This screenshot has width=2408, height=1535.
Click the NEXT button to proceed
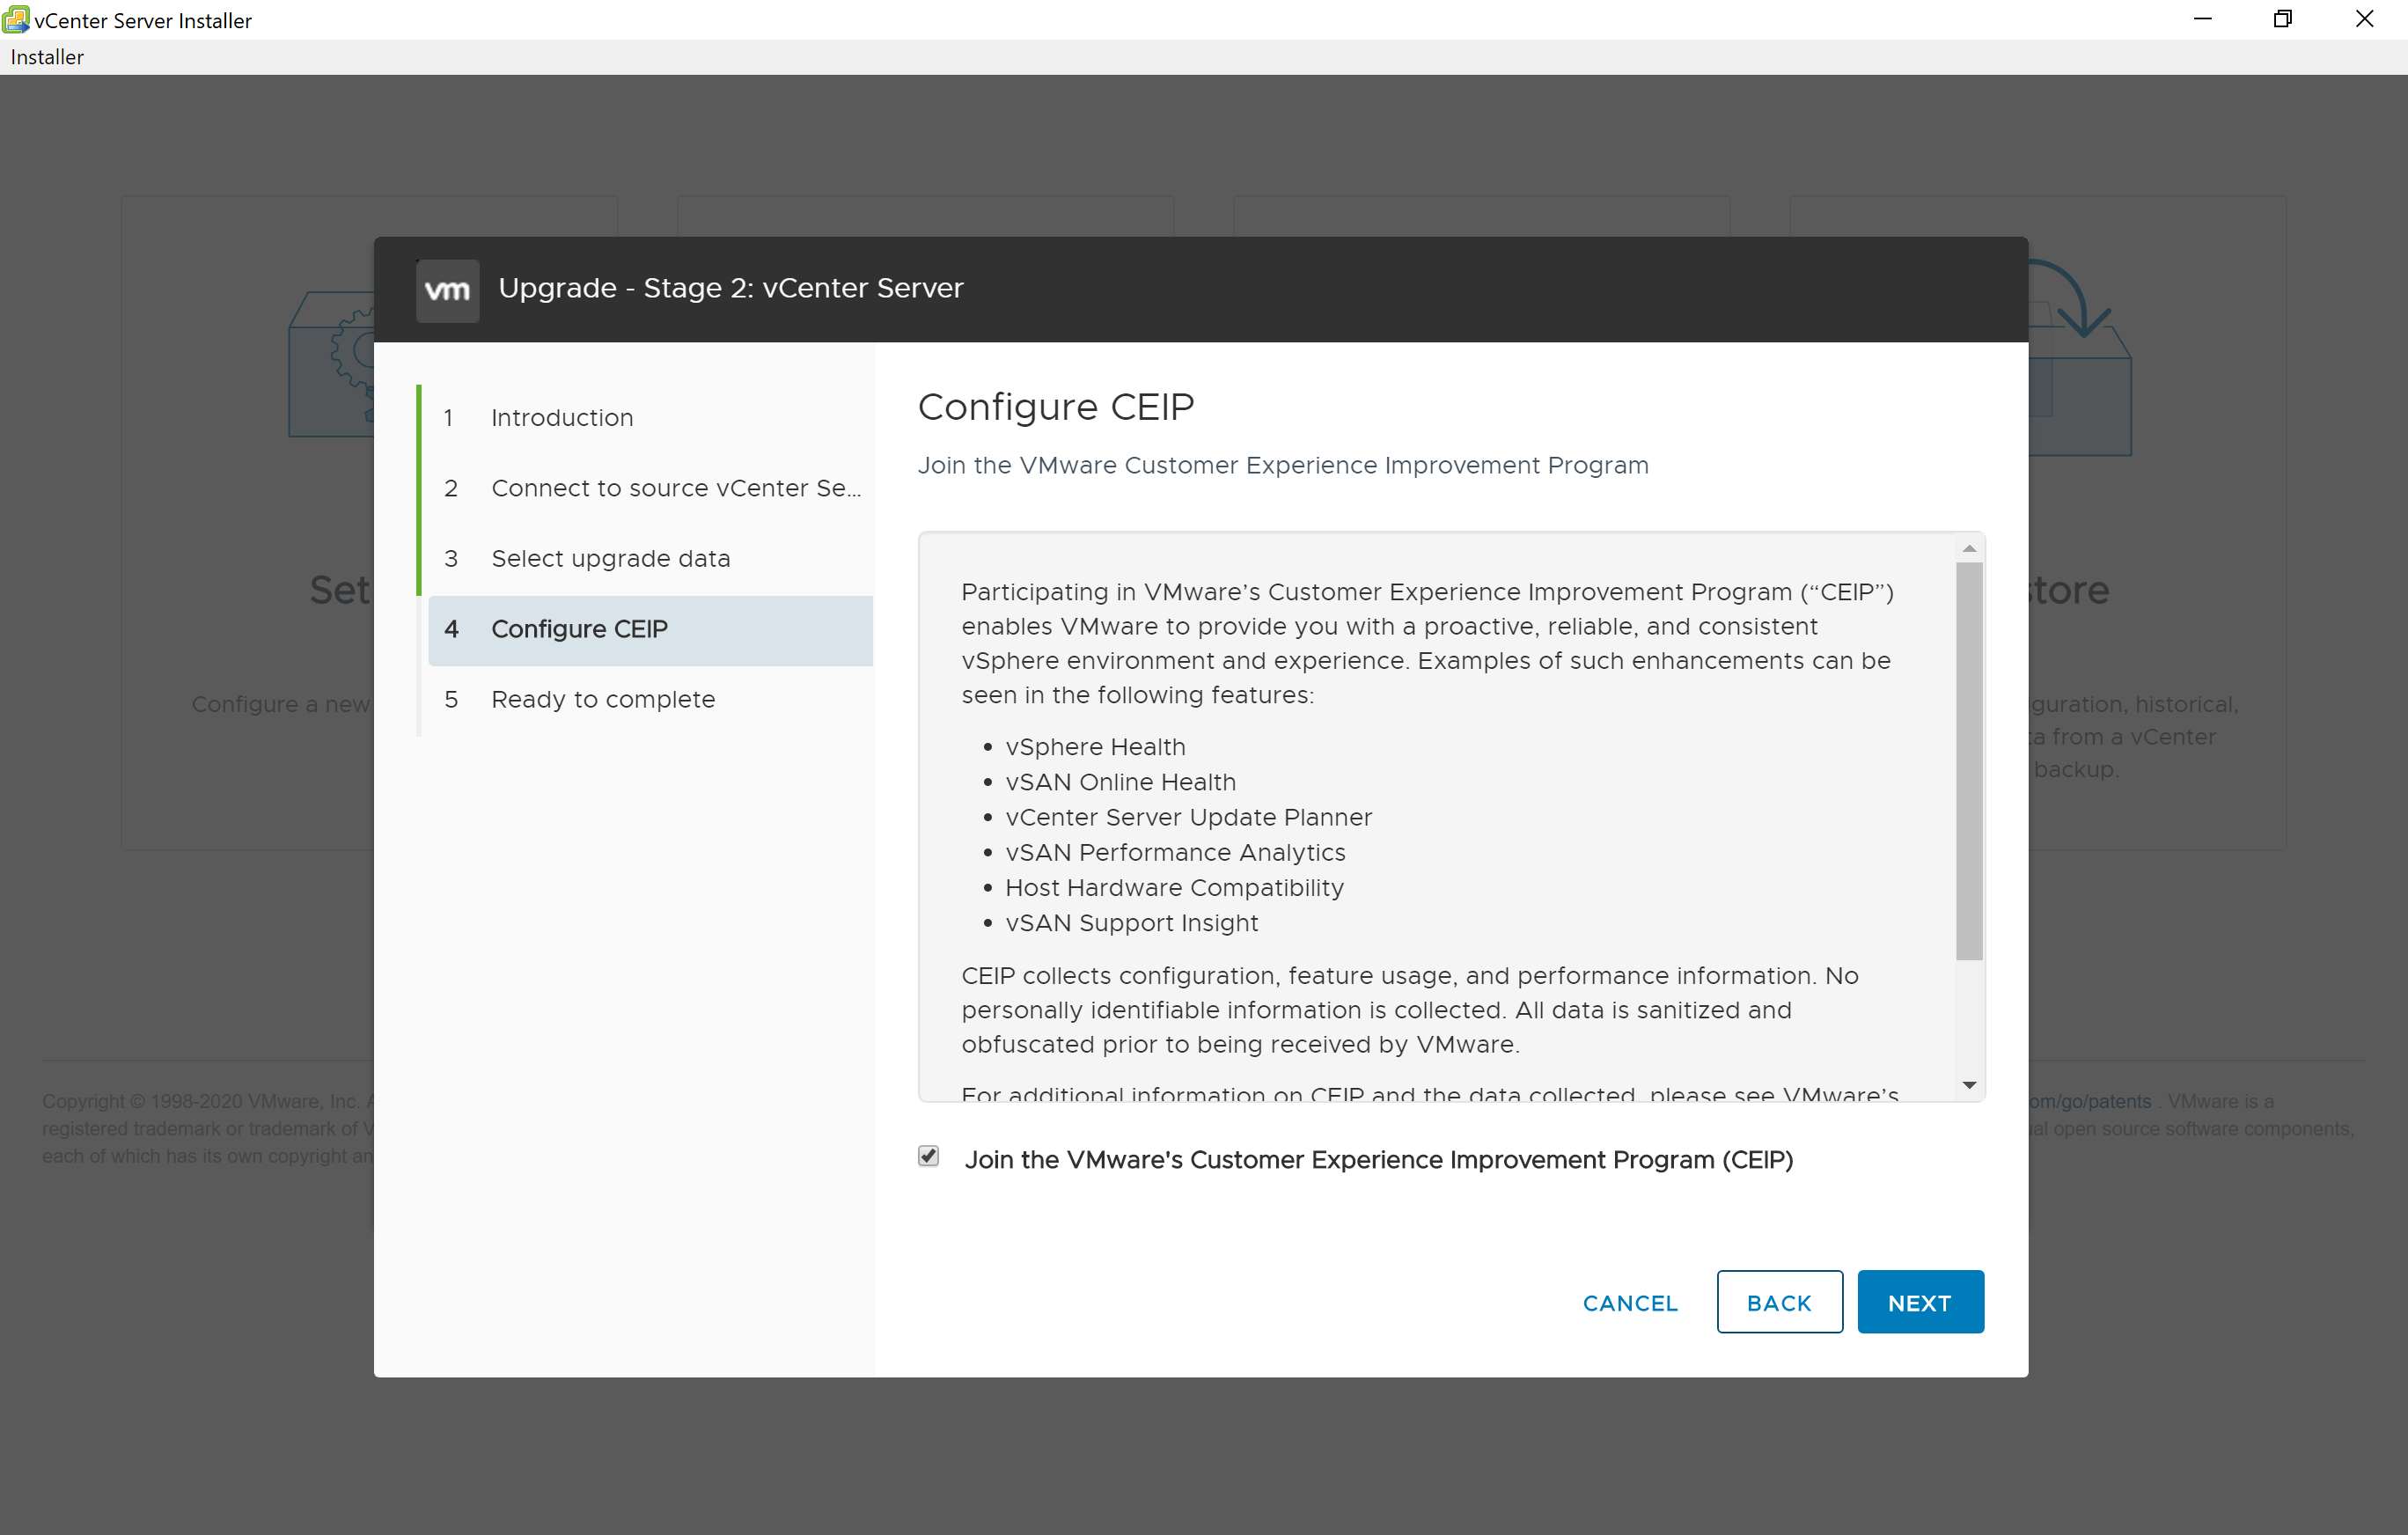pyautogui.click(x=1920, y=1302)
